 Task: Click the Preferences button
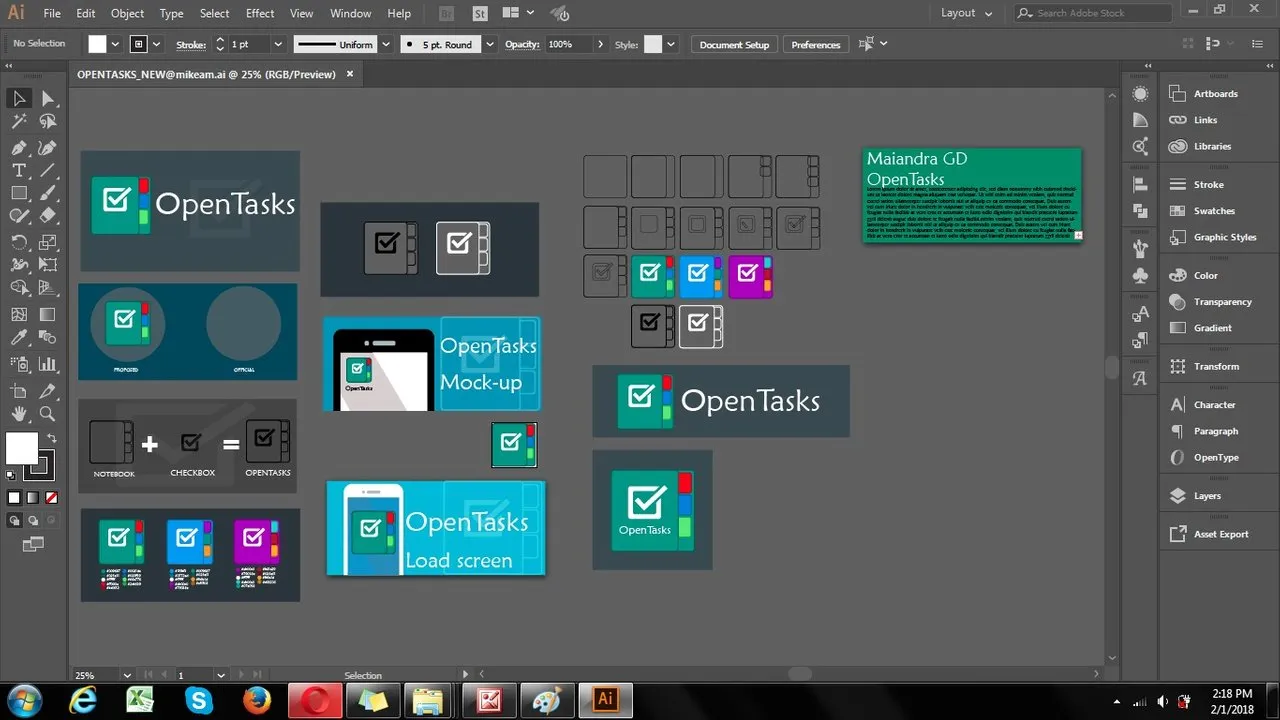pos(816,44)
